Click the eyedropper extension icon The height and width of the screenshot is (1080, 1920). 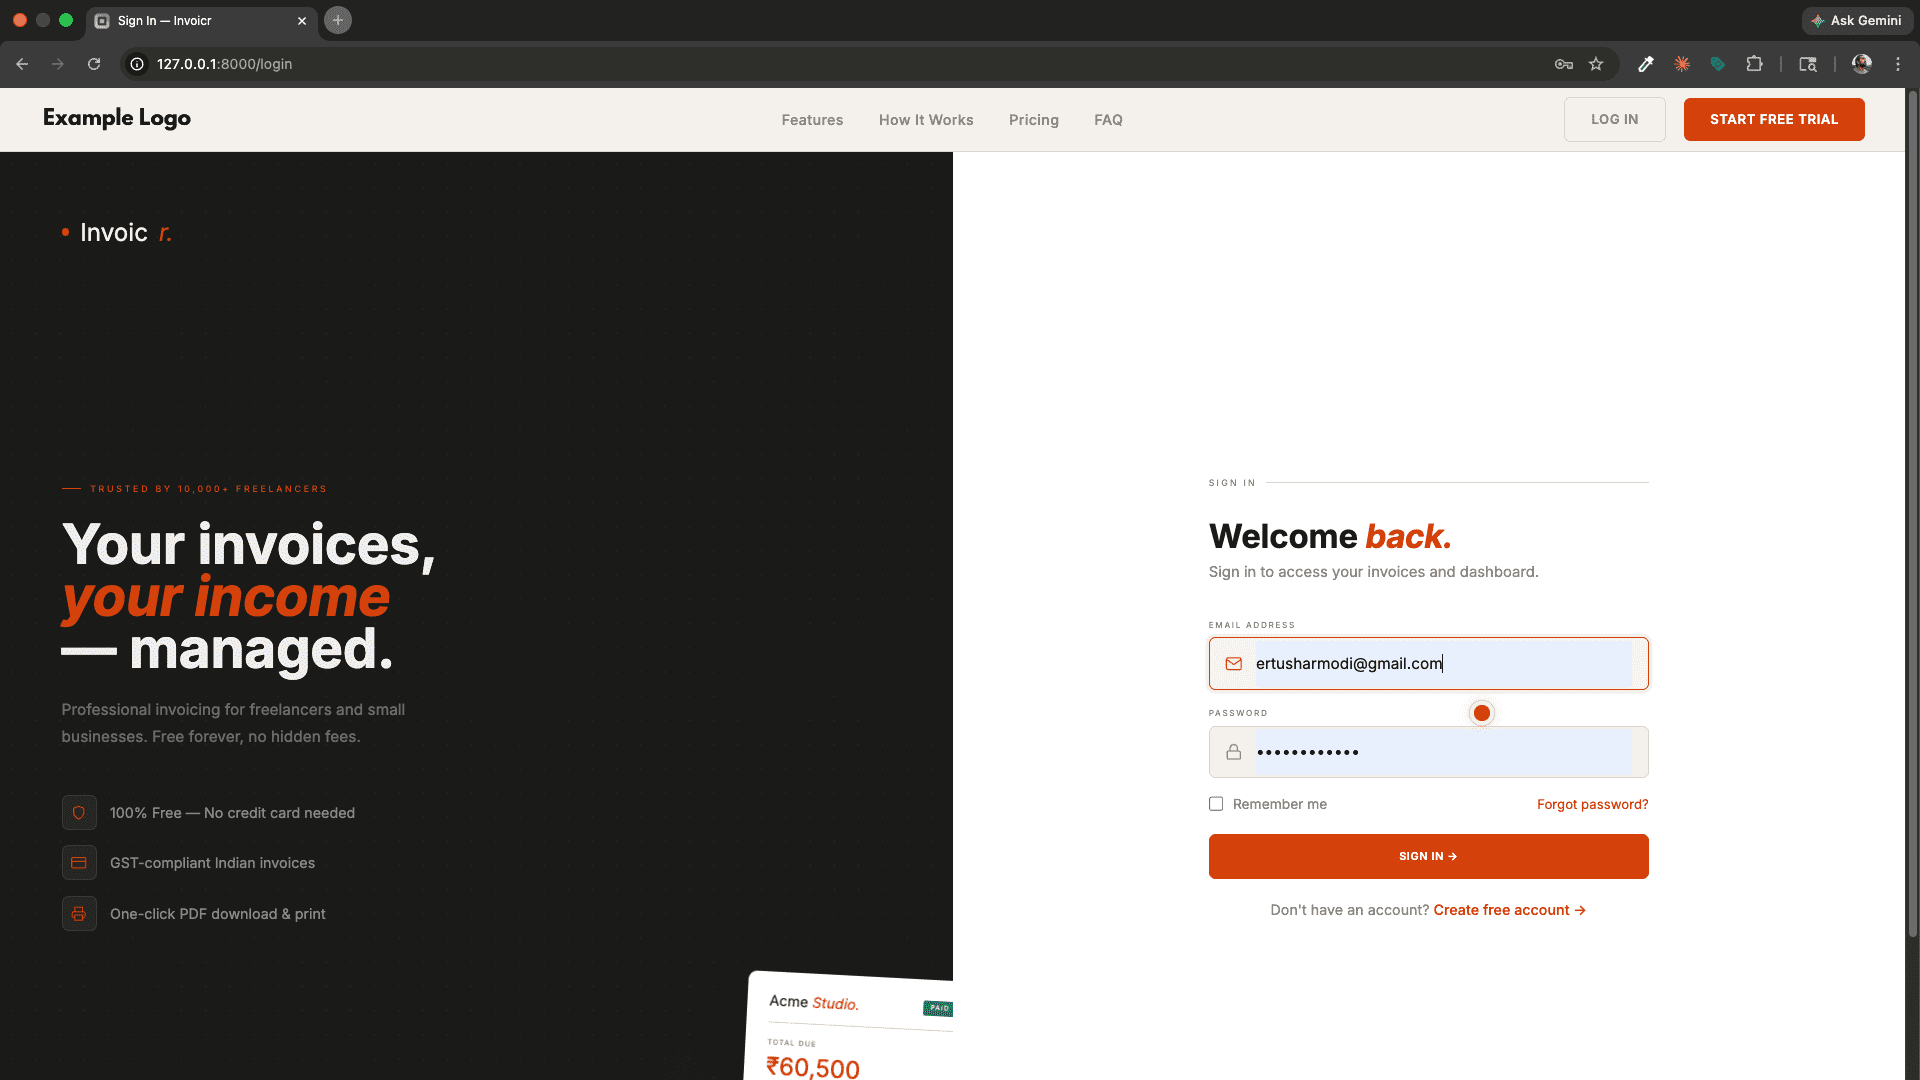1646,64
